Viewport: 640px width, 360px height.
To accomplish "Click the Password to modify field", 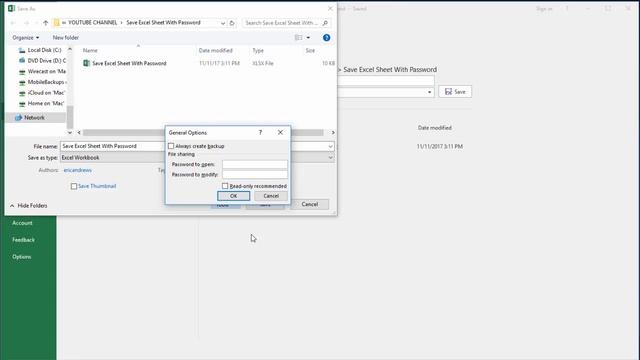I will pos(255,174).
